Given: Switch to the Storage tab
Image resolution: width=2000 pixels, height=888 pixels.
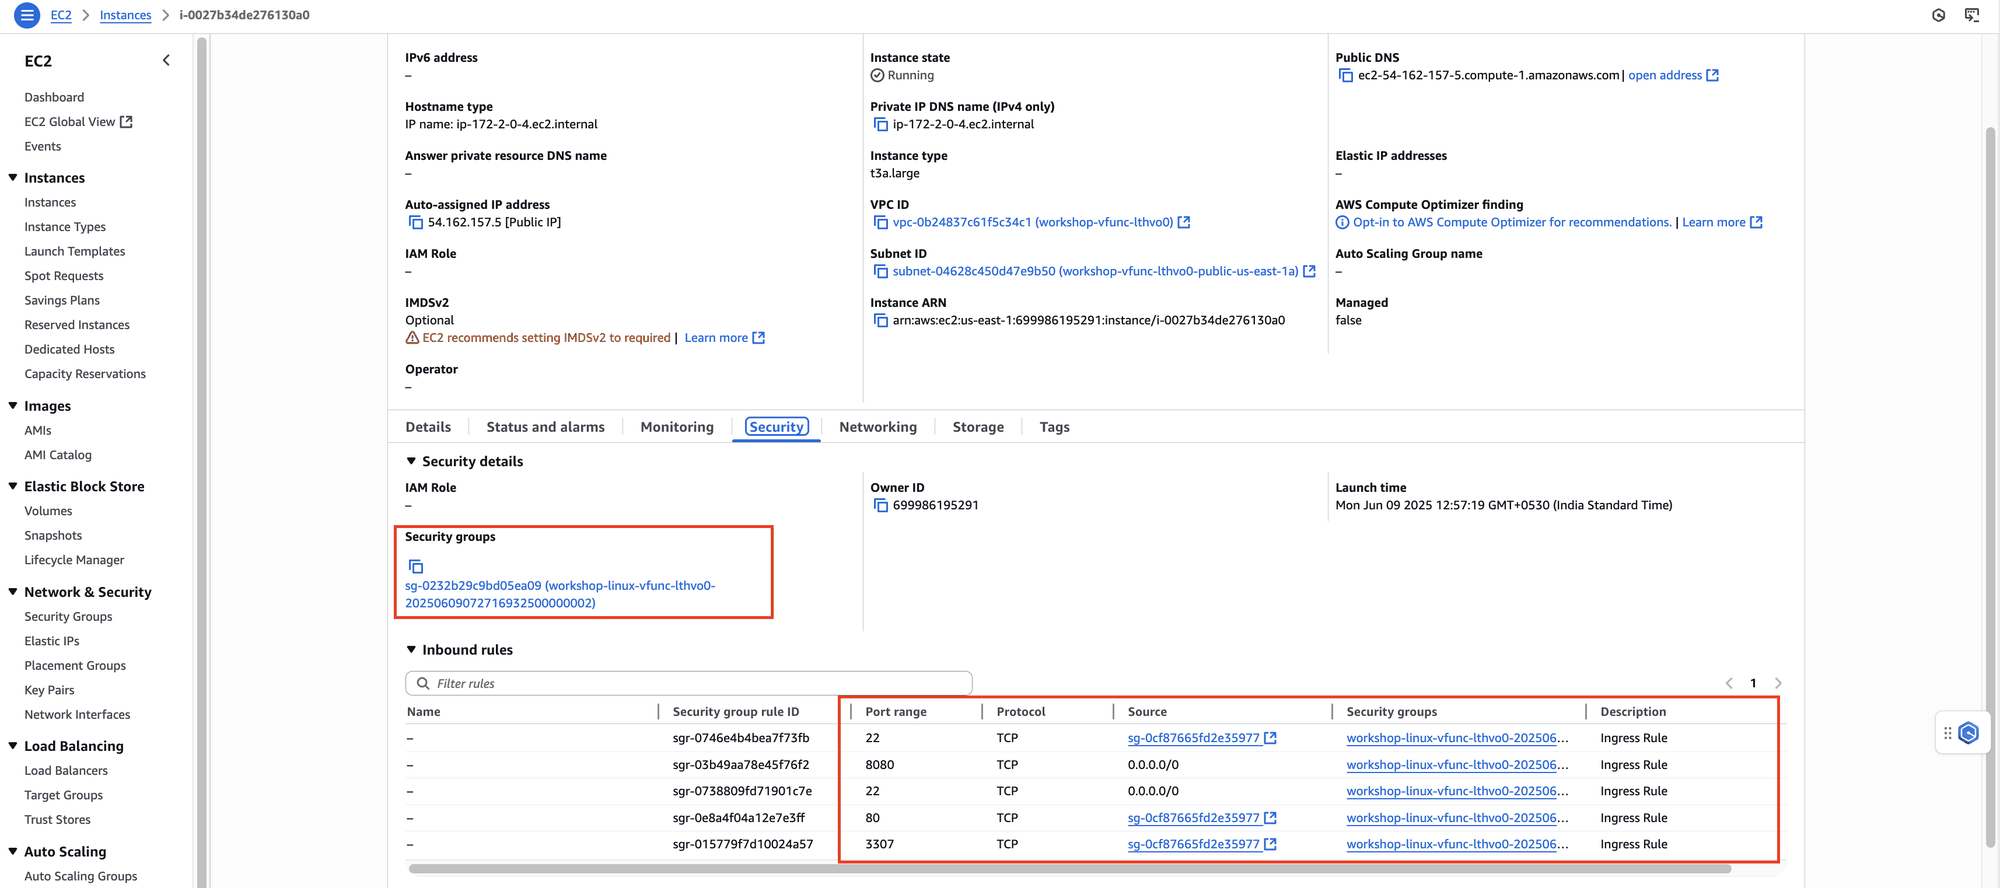Looking at the screenshot, I should point(978,427).
